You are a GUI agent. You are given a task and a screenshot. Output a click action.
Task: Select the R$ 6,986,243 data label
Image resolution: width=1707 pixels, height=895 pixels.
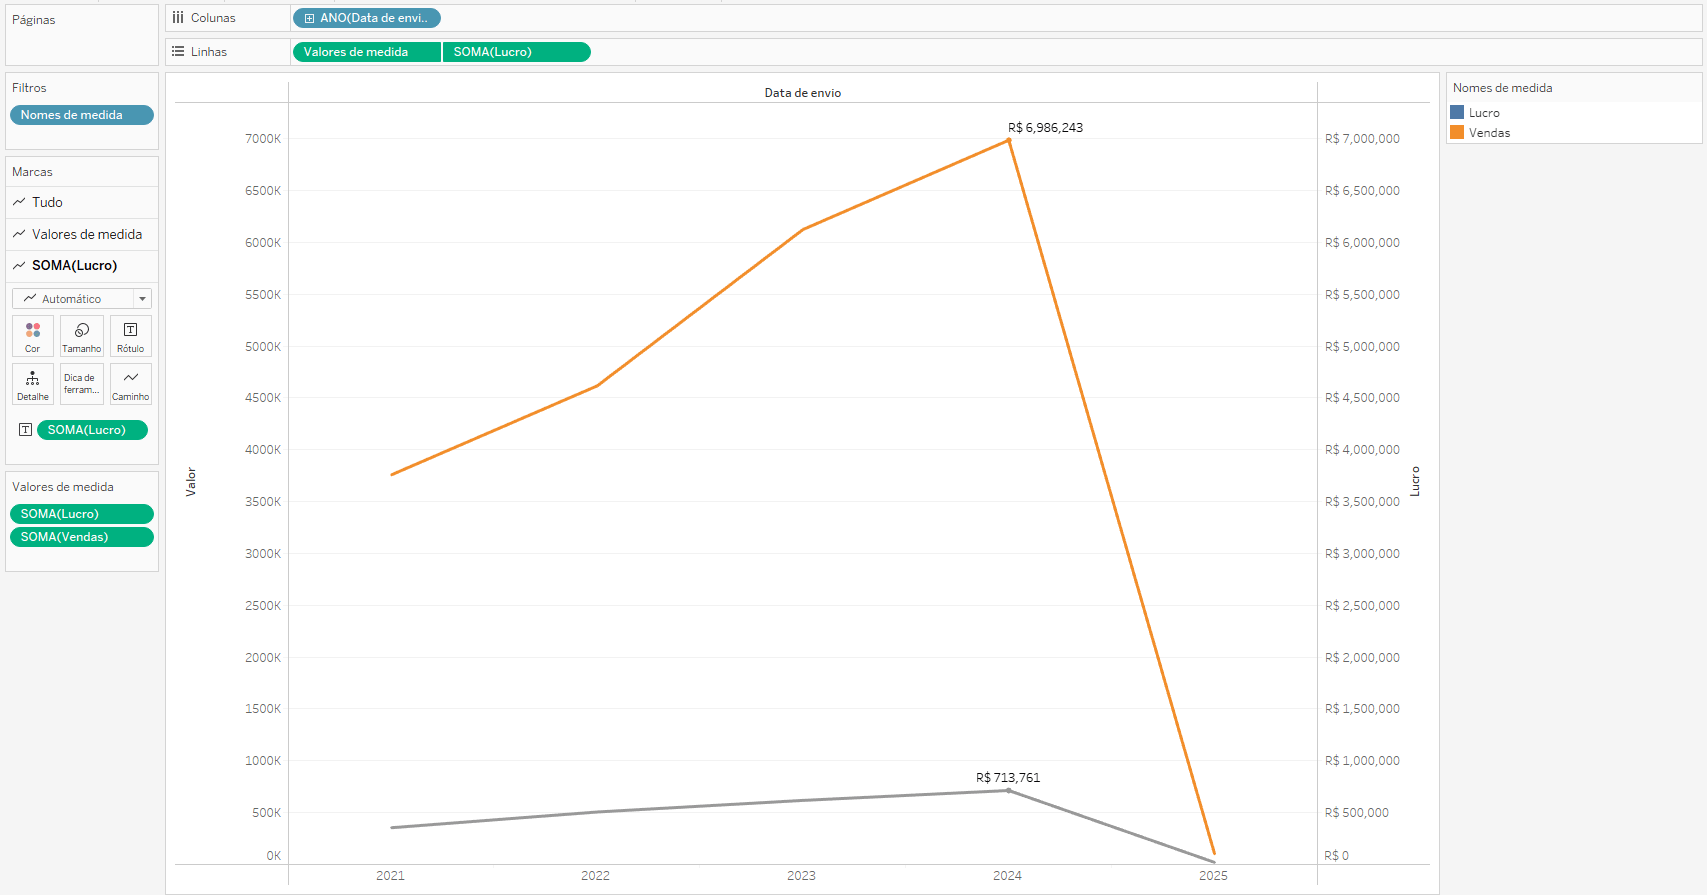pos(1045,128)
